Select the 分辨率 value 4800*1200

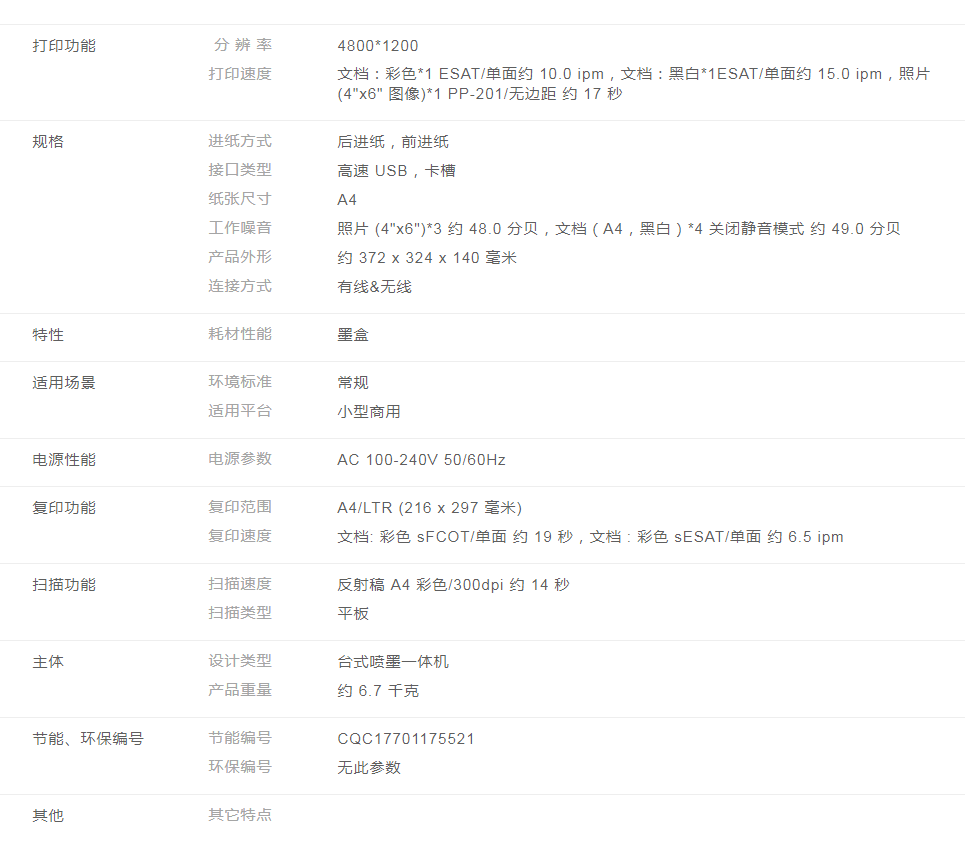(x=378, y=46)
